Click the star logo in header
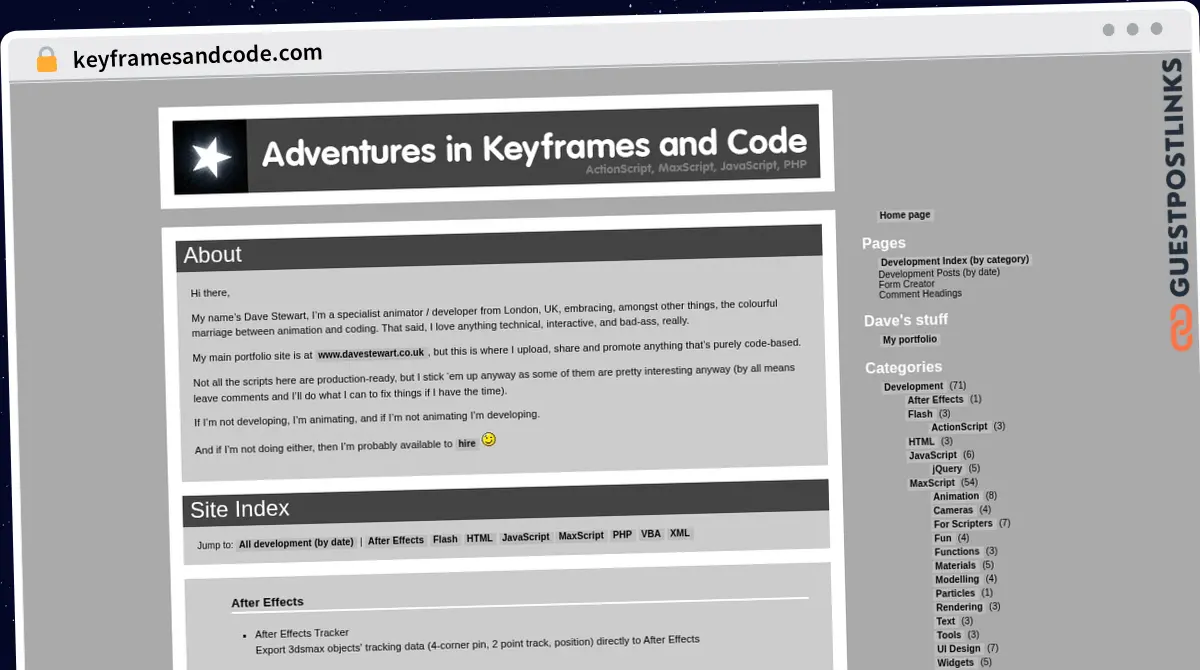 pos(211,157)
